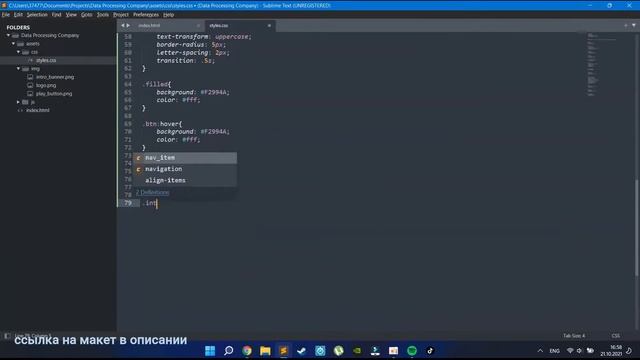Open TikTok from taskbar
This screenshot has height=360, width=640.
430,351
